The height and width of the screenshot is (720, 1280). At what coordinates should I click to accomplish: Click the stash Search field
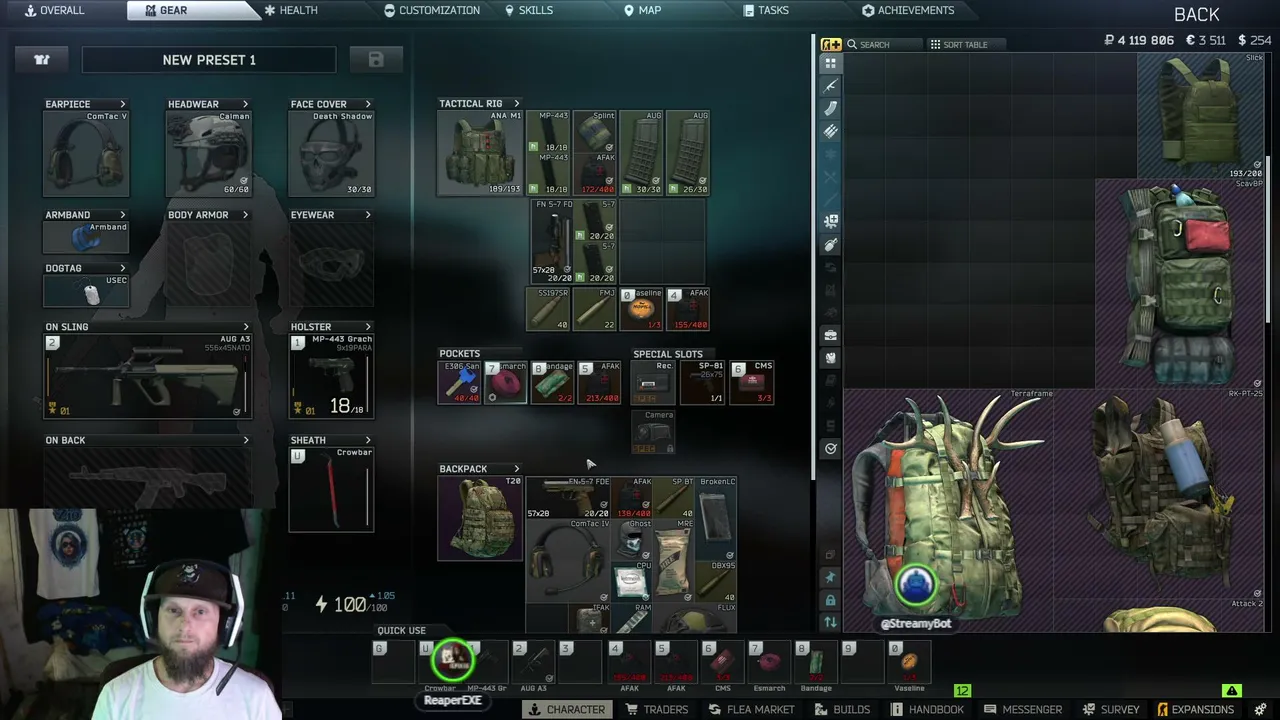(884, 45)
